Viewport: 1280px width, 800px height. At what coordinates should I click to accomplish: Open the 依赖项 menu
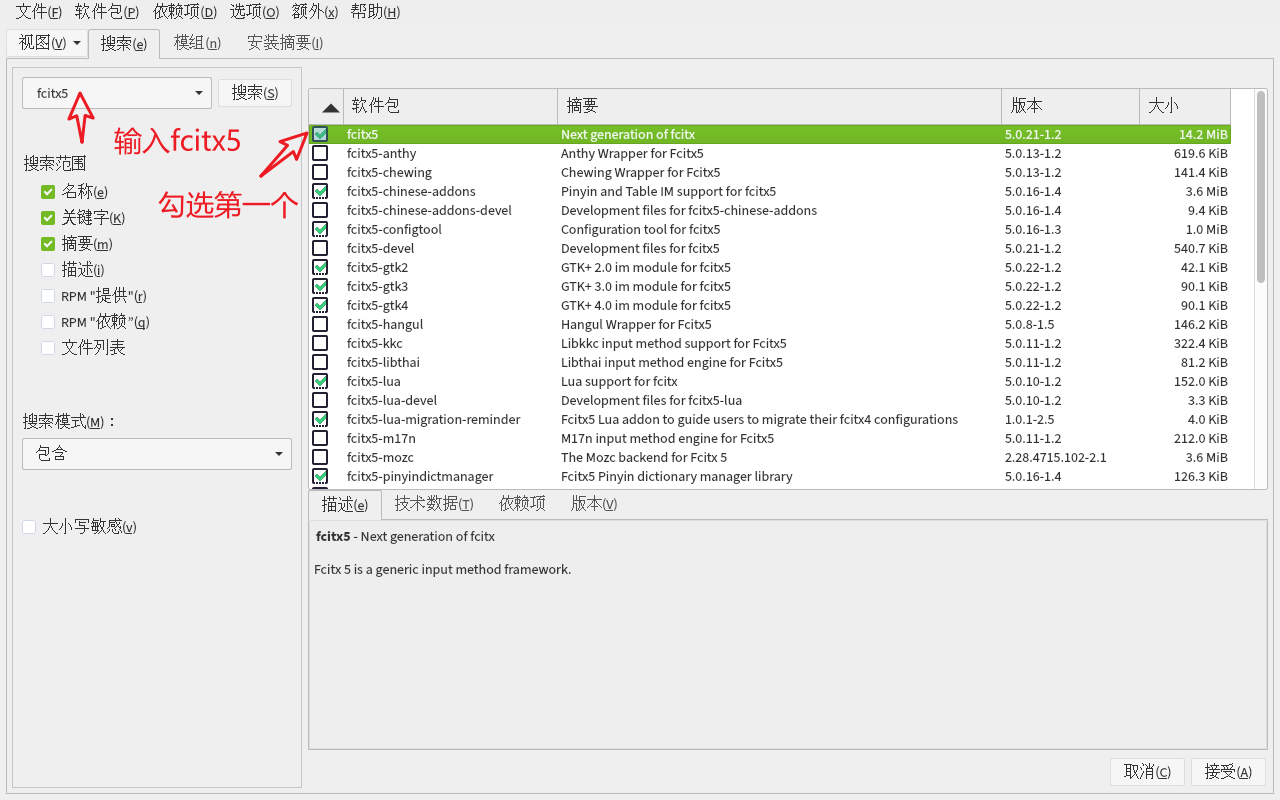(185, 12)
